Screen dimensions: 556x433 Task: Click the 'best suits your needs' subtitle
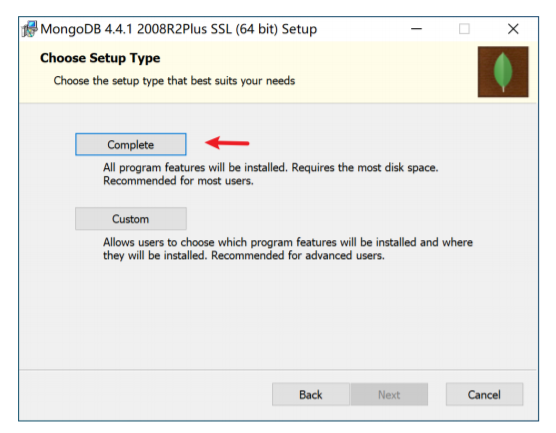click(243, 81)
